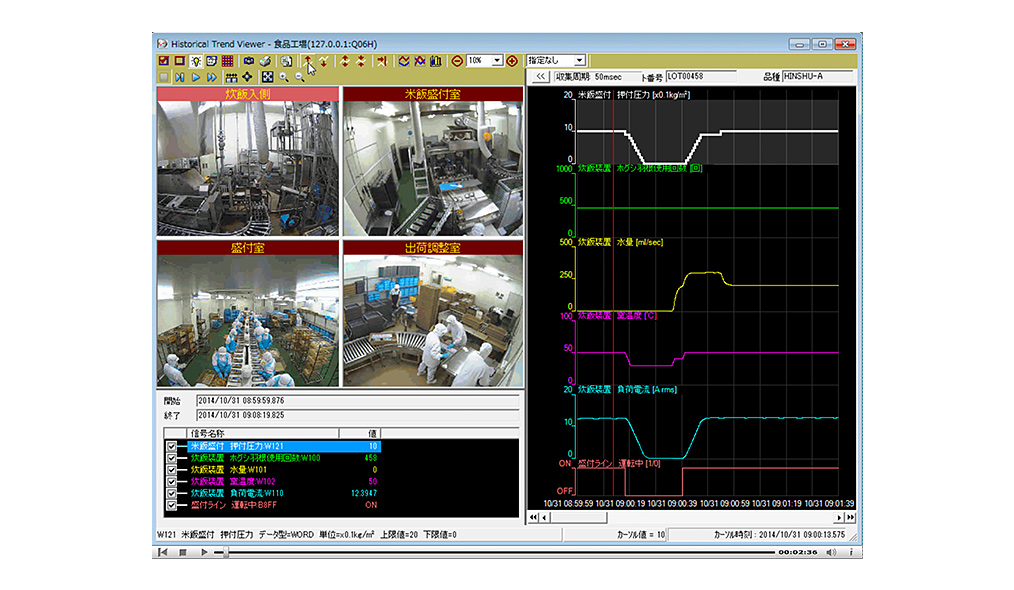Click the printer icon in toolbar
Screen dimensions: 1014x590
(x=264, y=61)
